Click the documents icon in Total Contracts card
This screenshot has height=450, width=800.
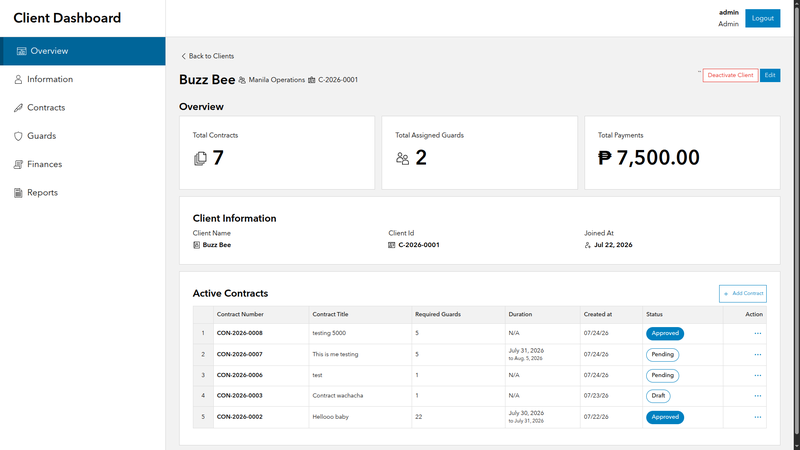(201, 159)
